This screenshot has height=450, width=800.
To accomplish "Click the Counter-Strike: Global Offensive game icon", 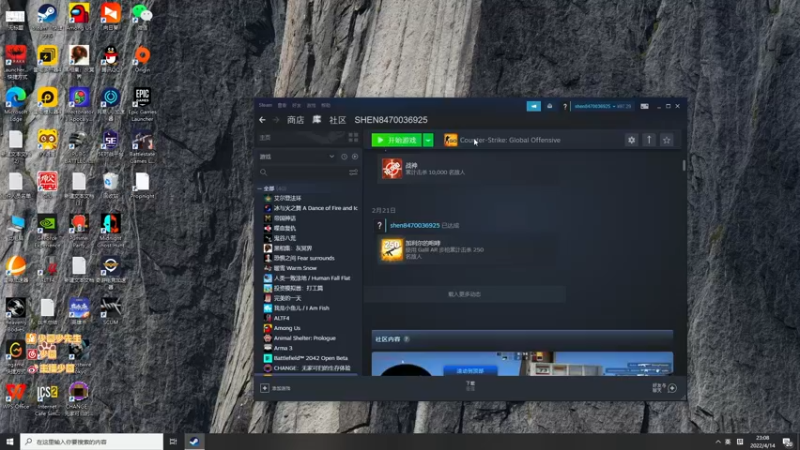I will coord(451,140).
